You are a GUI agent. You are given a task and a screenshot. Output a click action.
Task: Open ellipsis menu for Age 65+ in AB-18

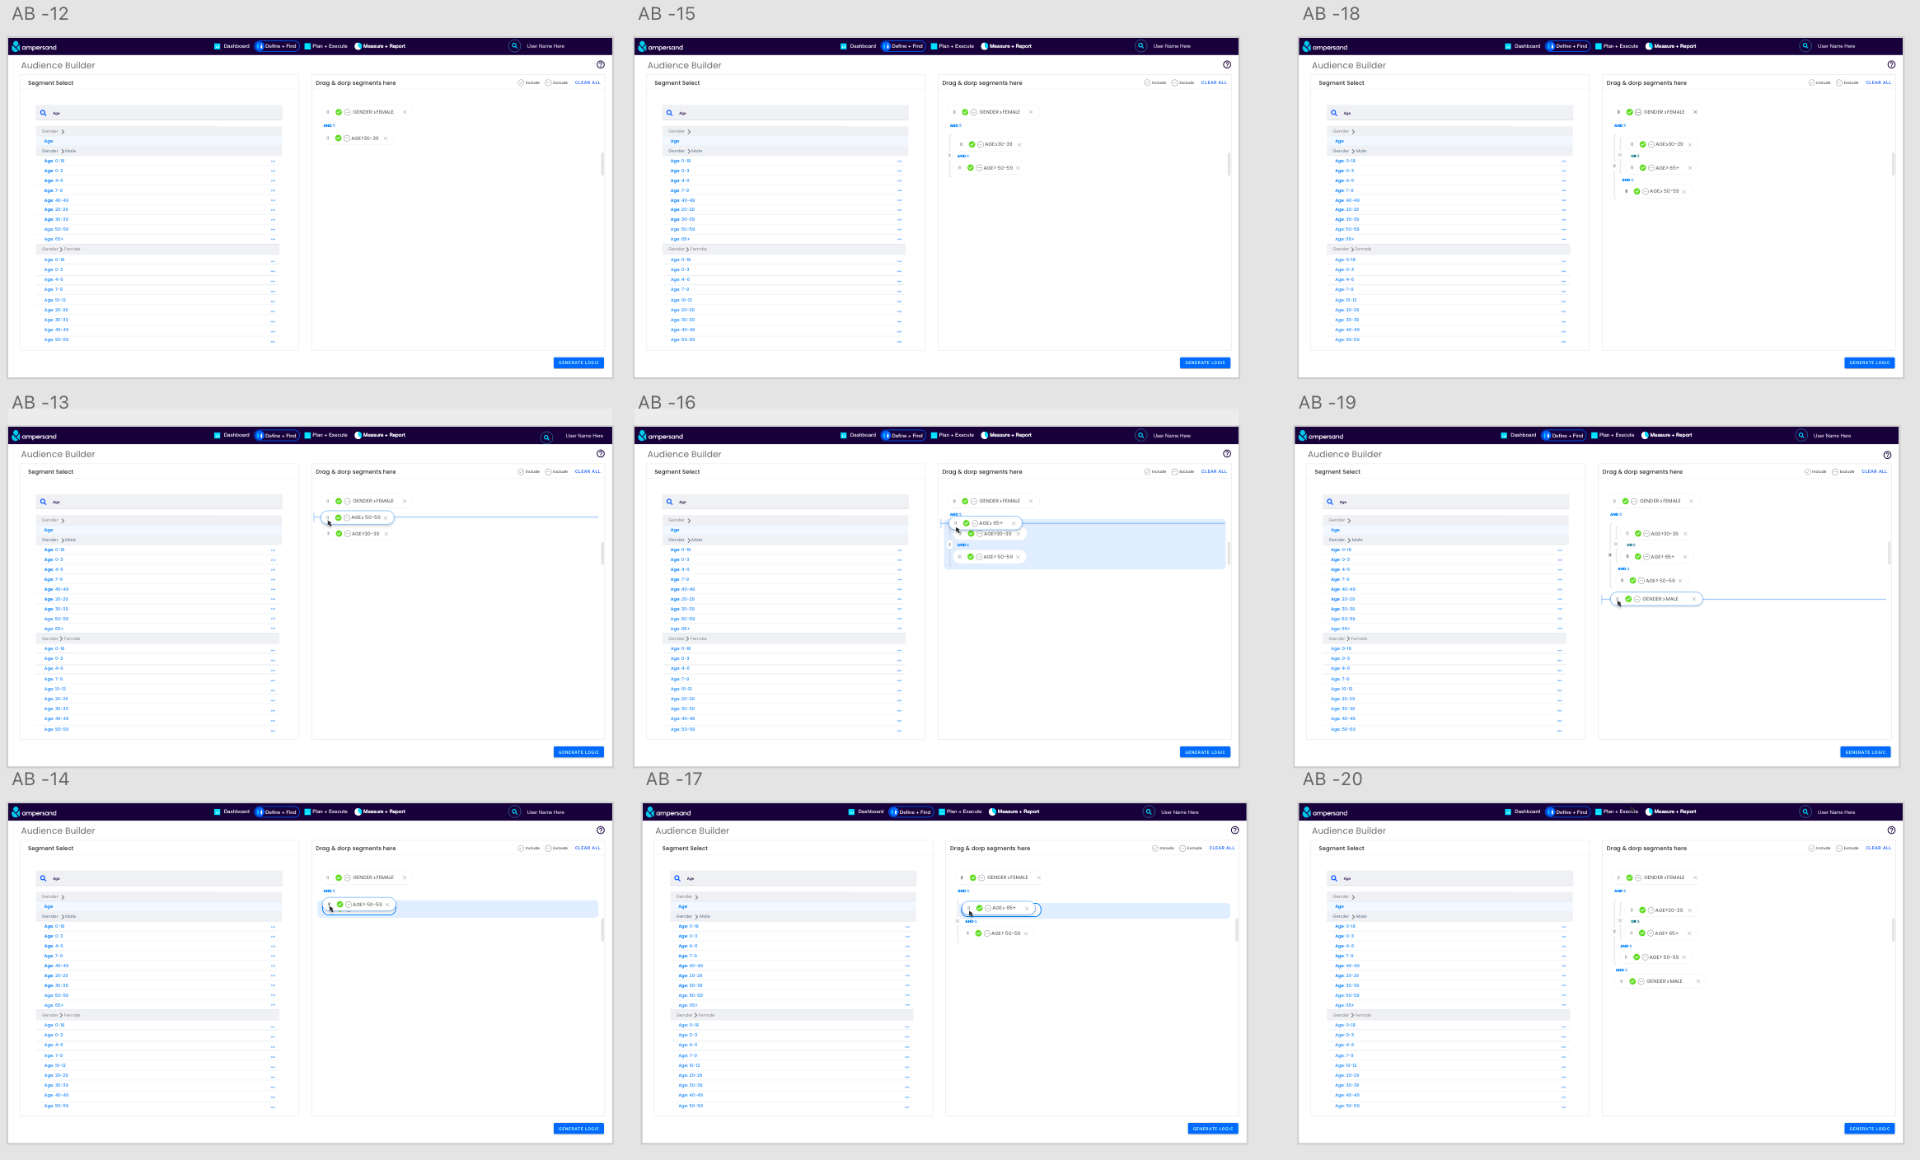1563,239
